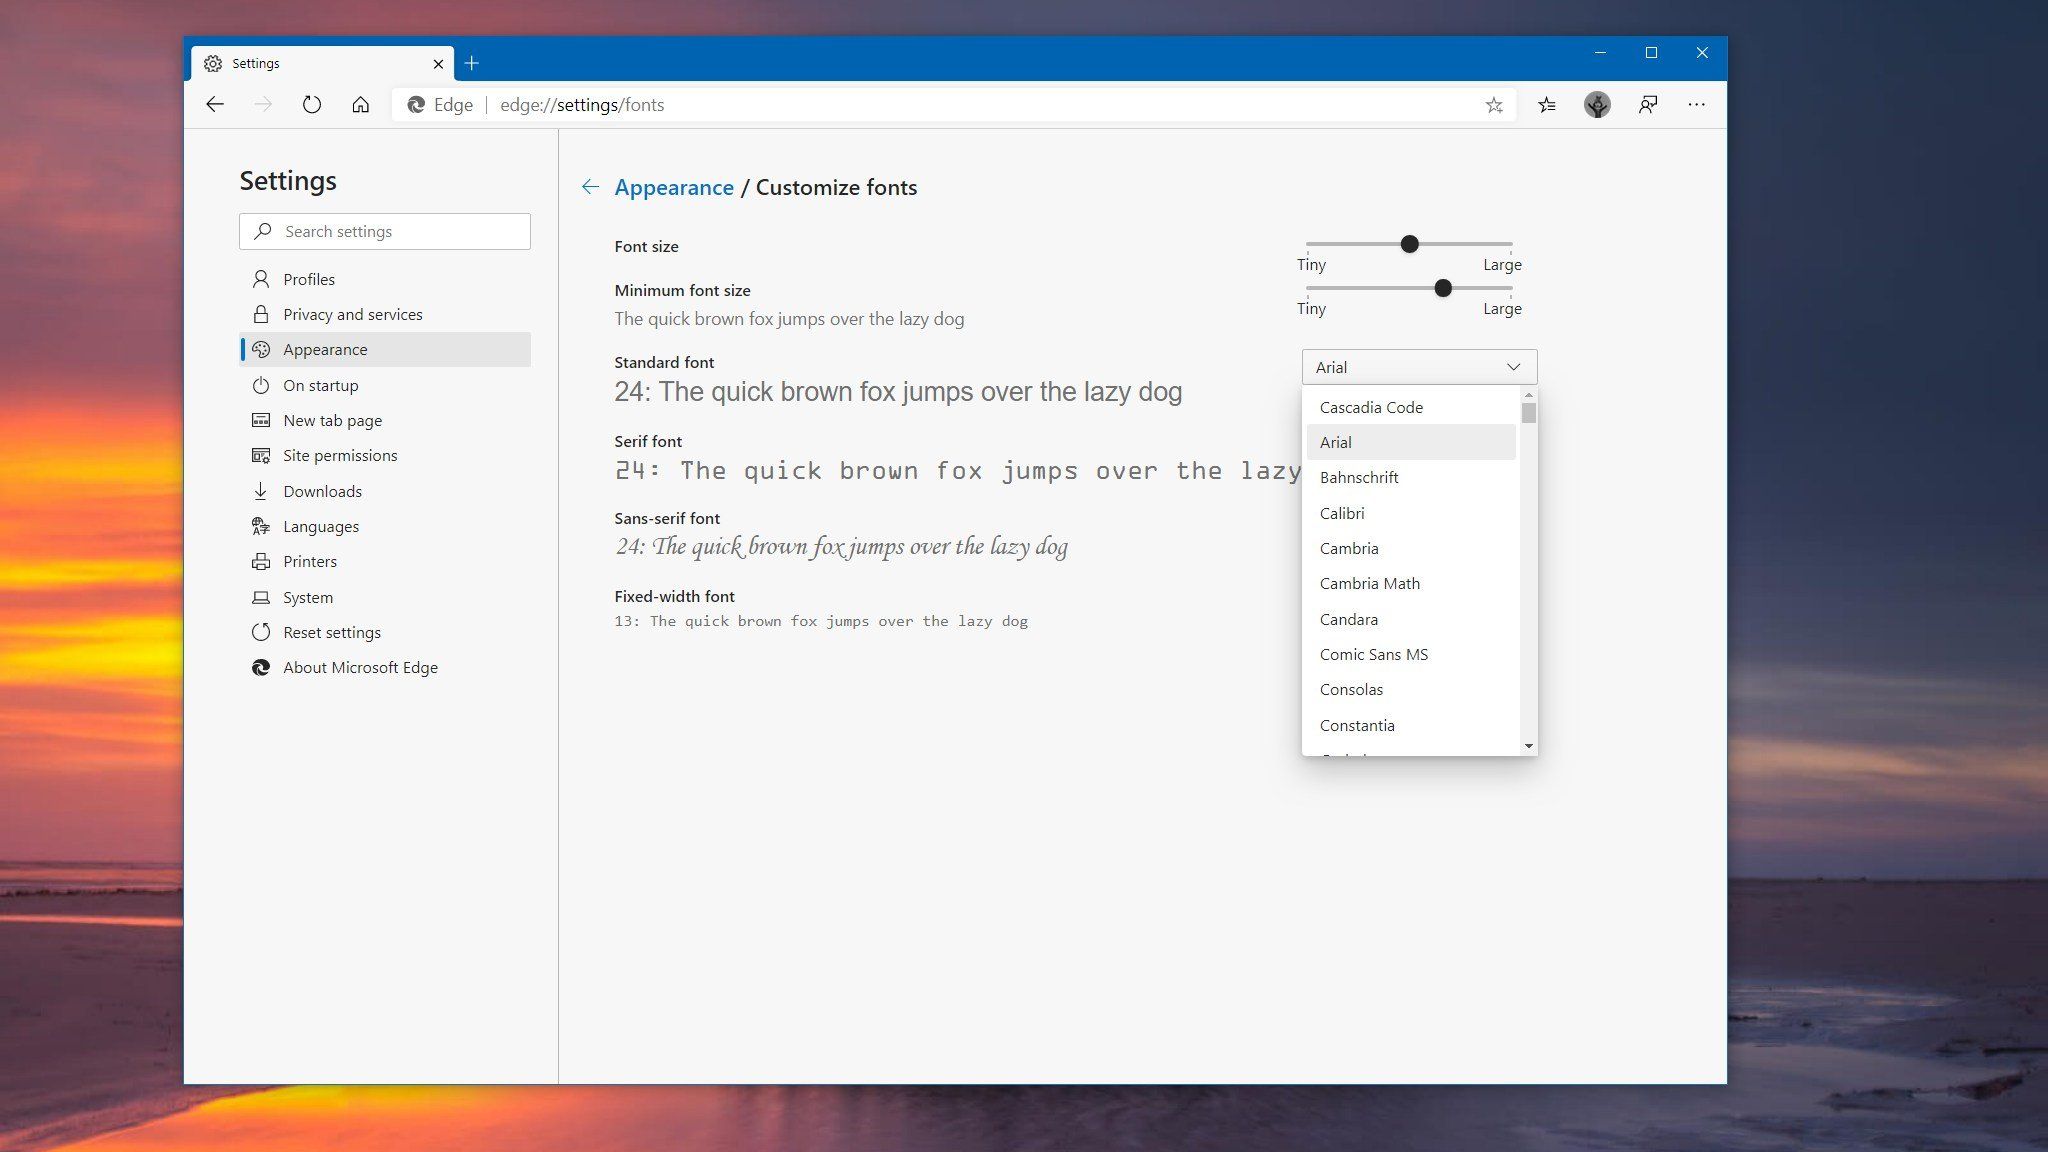Click the Font size slider handle
The width and height of the screenshot is (2048, 1152).
[1409, 244]
